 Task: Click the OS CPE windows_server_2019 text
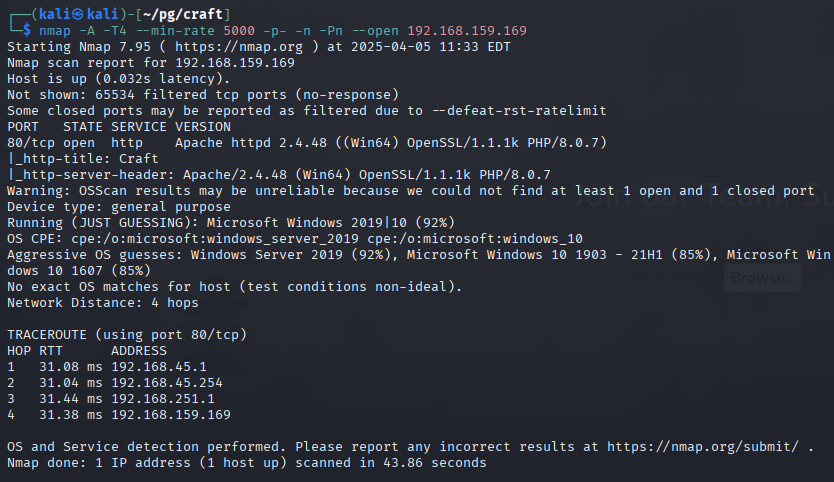click(x=215, y=239)
